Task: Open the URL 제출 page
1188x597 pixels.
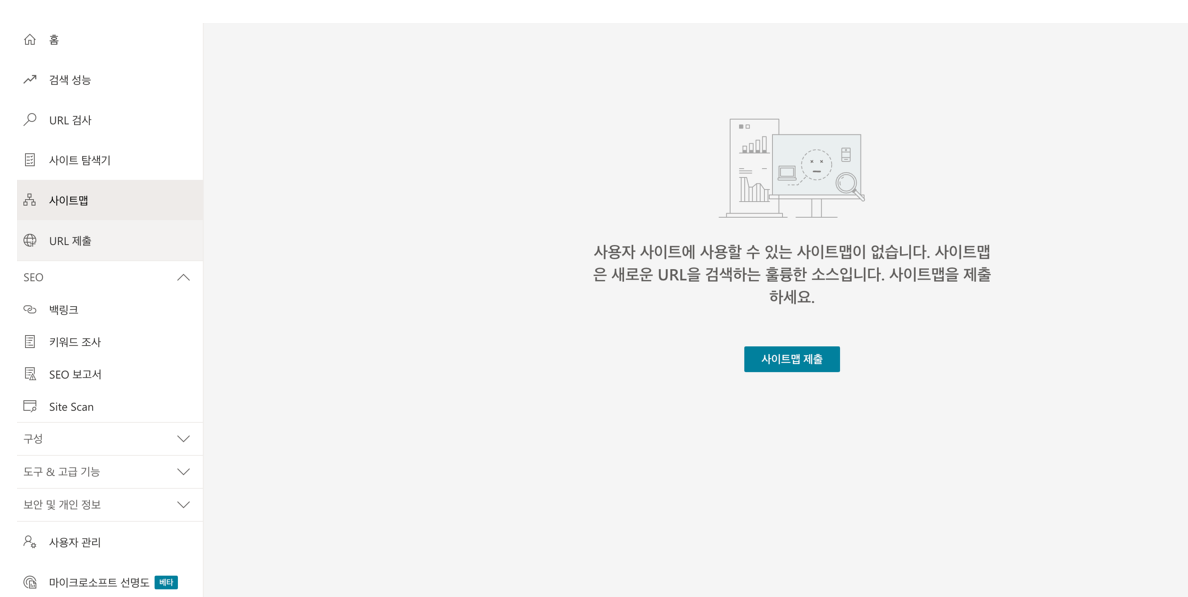Action: pos(110,240)
